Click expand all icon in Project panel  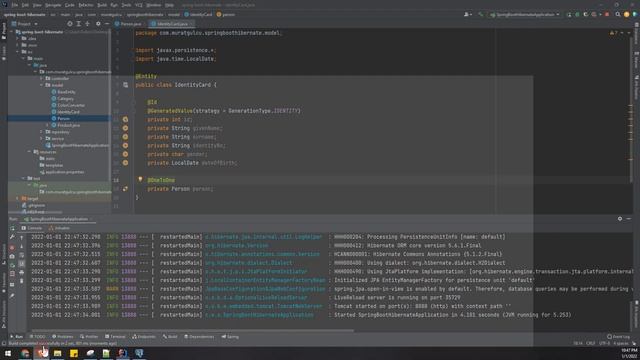coord(79,24)
